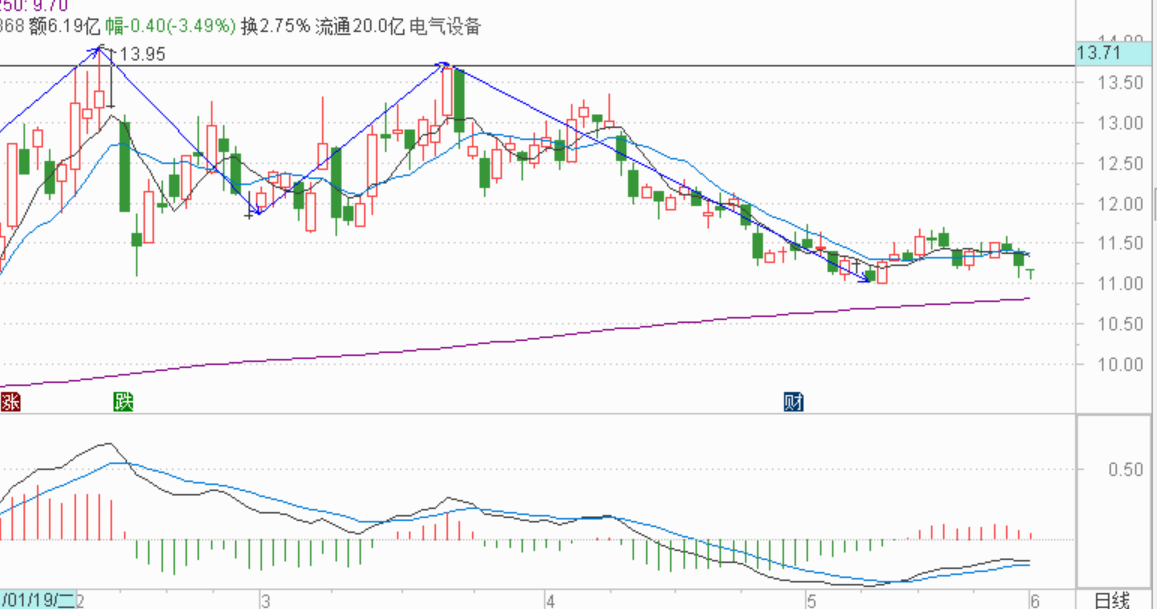Click the red 涨 marker icon

tap(11, 402)
